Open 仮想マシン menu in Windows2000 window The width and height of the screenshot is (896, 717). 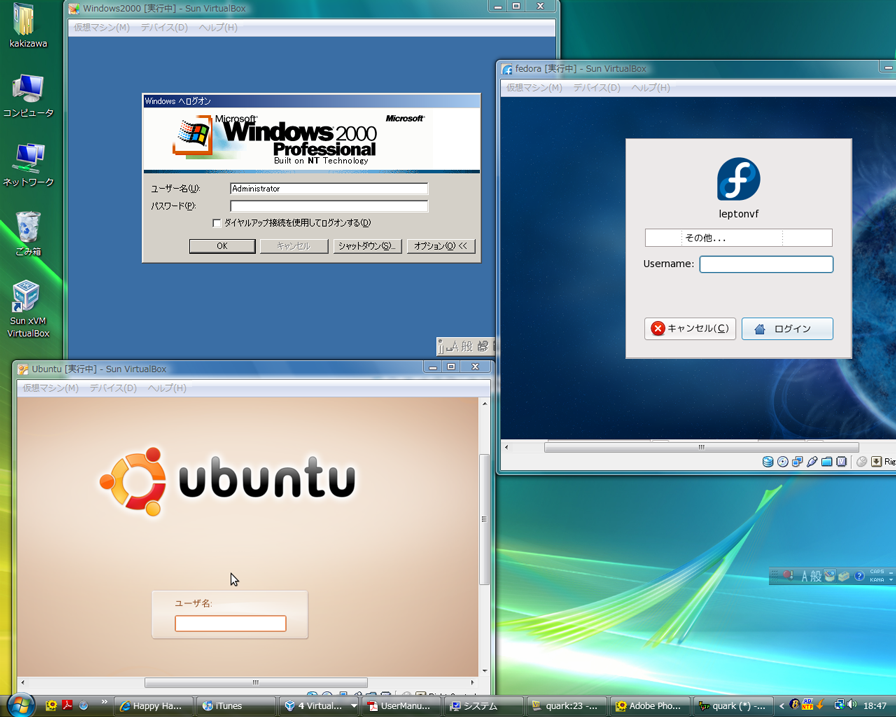coord(102,27)
